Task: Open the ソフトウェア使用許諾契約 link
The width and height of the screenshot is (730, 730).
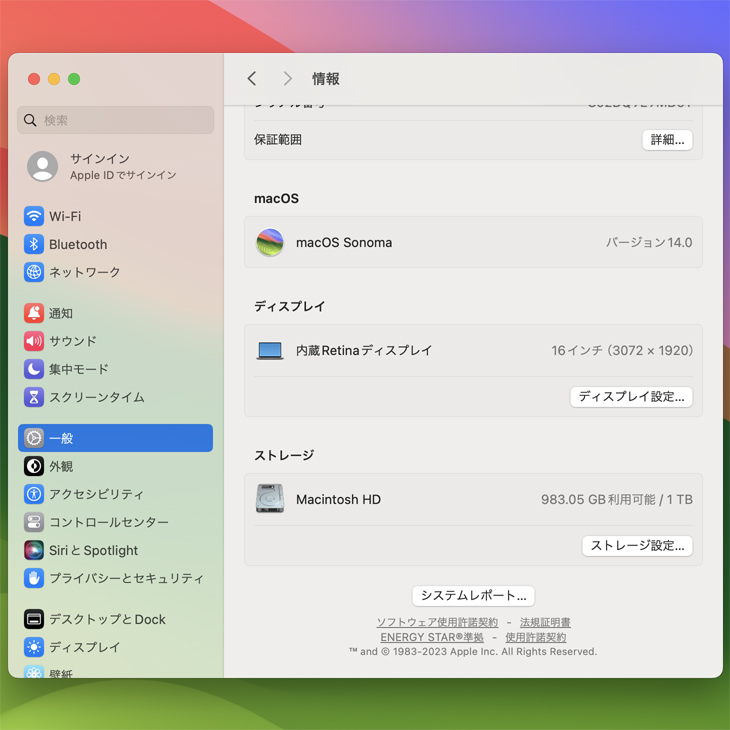Action: coord(437,622)
